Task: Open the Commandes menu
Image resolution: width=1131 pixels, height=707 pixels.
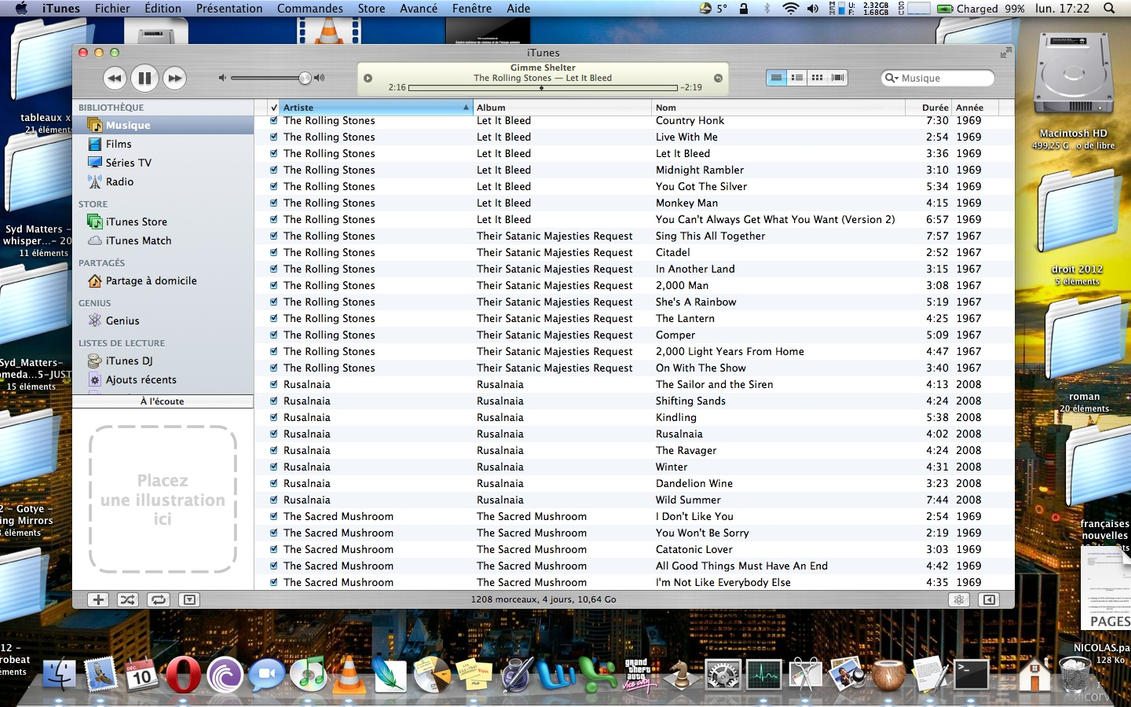Action: tap(310, 9)
